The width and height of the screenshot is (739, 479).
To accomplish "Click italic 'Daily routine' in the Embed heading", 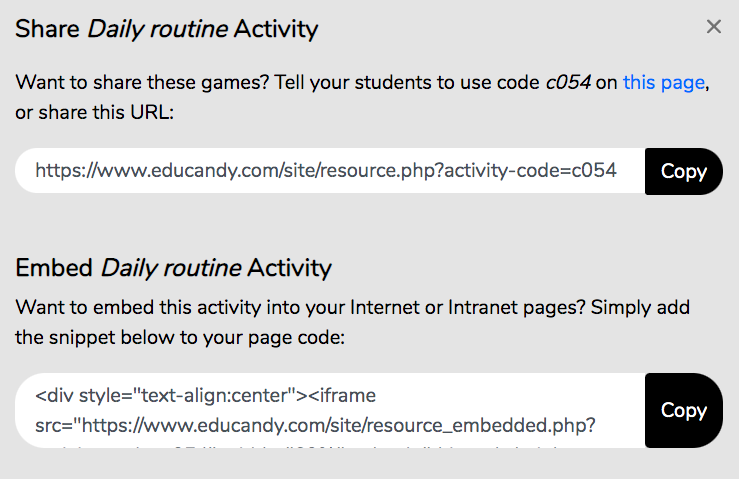I will pyautogui.click(x=171, y=267).
